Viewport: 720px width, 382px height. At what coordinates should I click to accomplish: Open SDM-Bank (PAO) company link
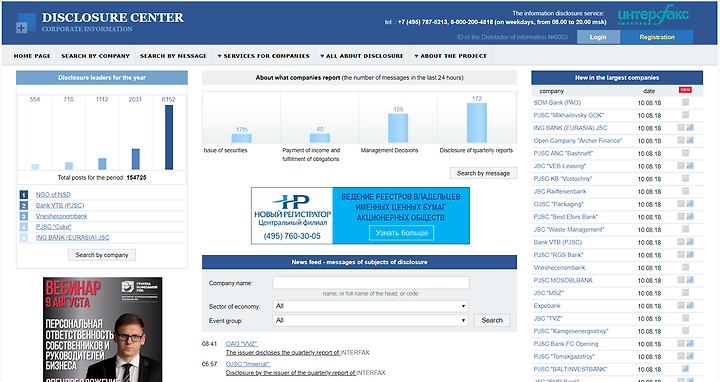pos(557,103)
